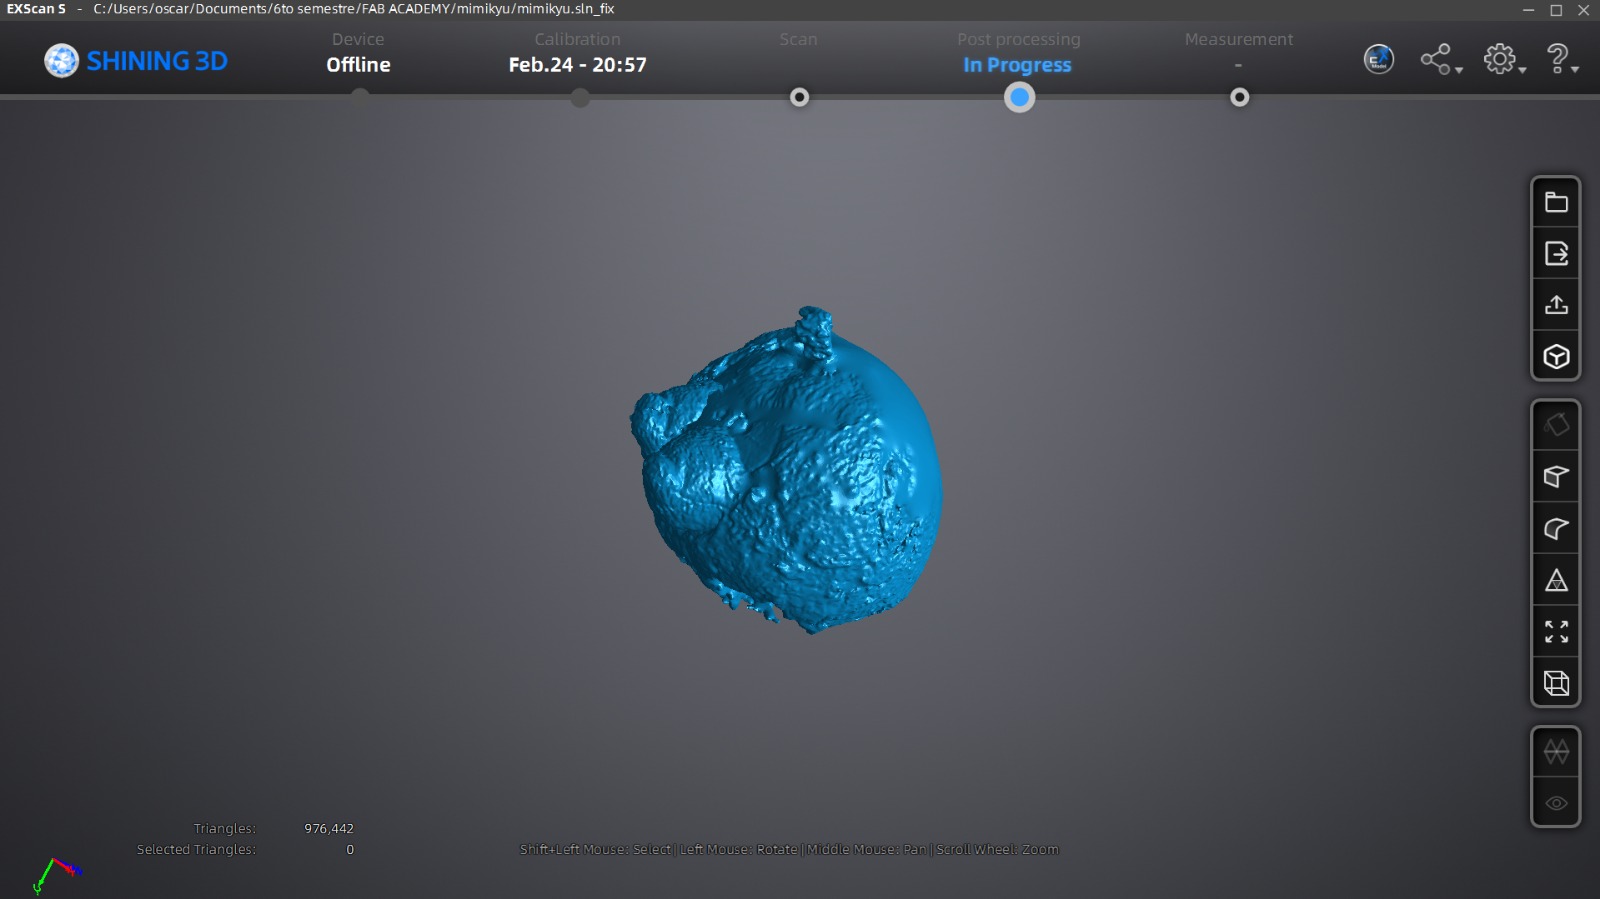Screen dimensions: 1600x899
Task: Open the help question mark dropdown
Action: pyautogui.click(x=1562, y=60)
